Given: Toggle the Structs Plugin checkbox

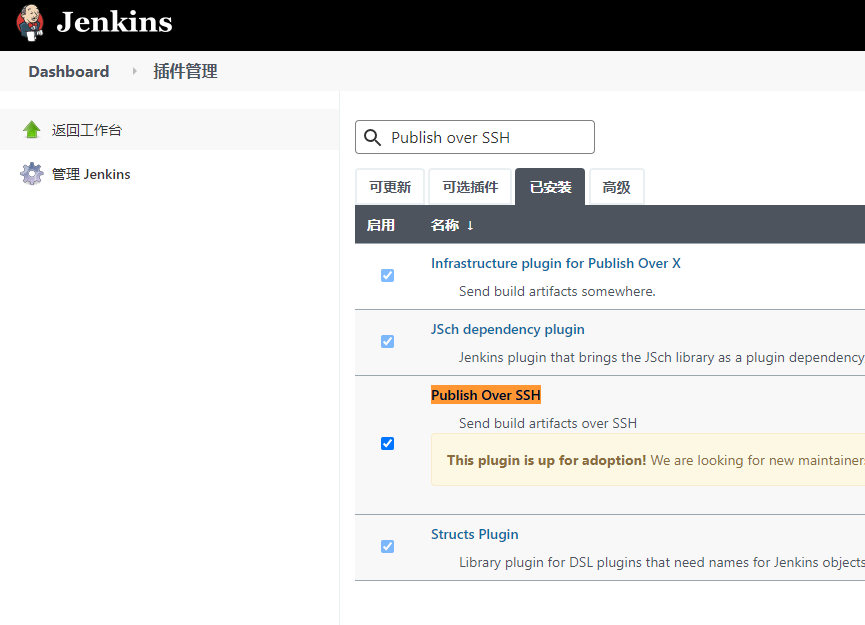Looking at the screenshot, I should (387, 546).
